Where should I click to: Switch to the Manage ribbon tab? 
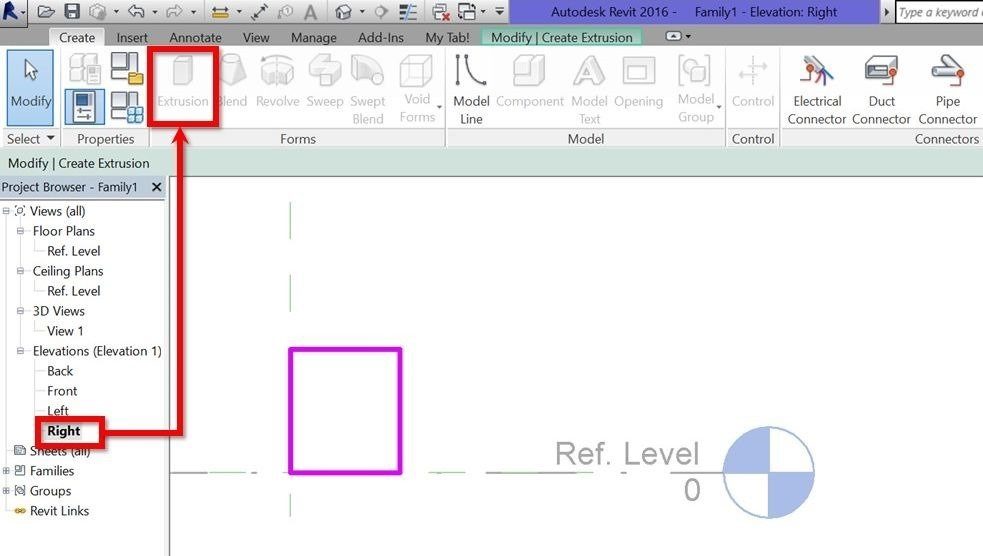313,38
